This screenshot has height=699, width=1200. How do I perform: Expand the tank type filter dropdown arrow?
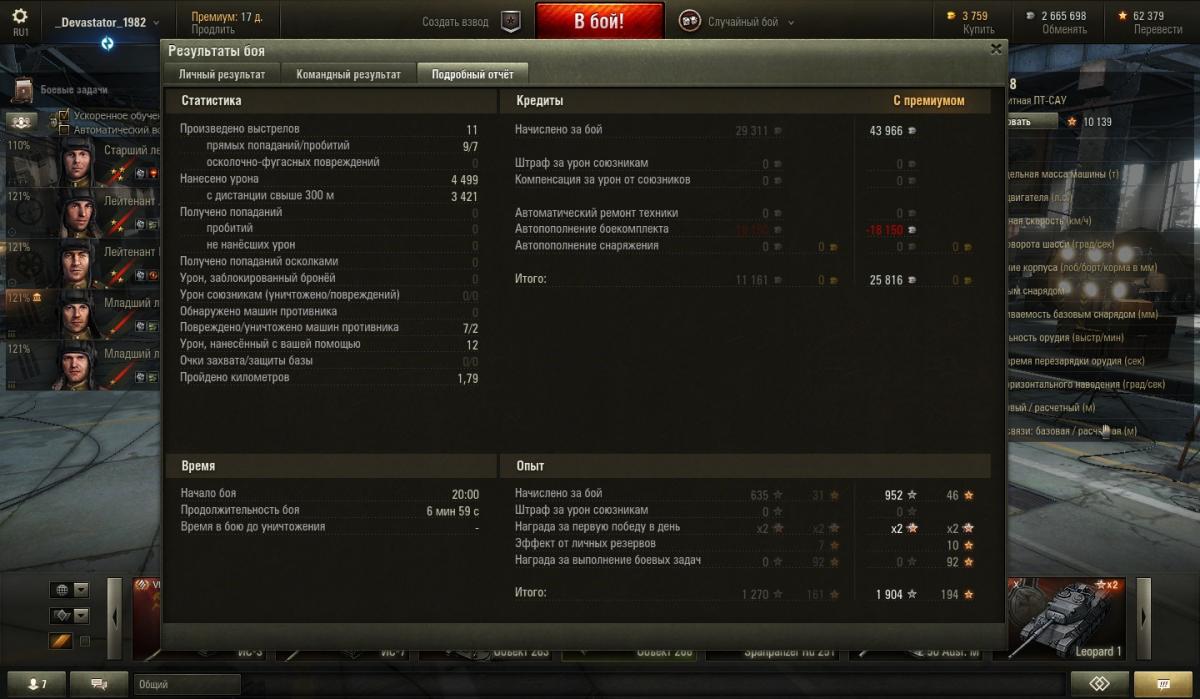81,616
